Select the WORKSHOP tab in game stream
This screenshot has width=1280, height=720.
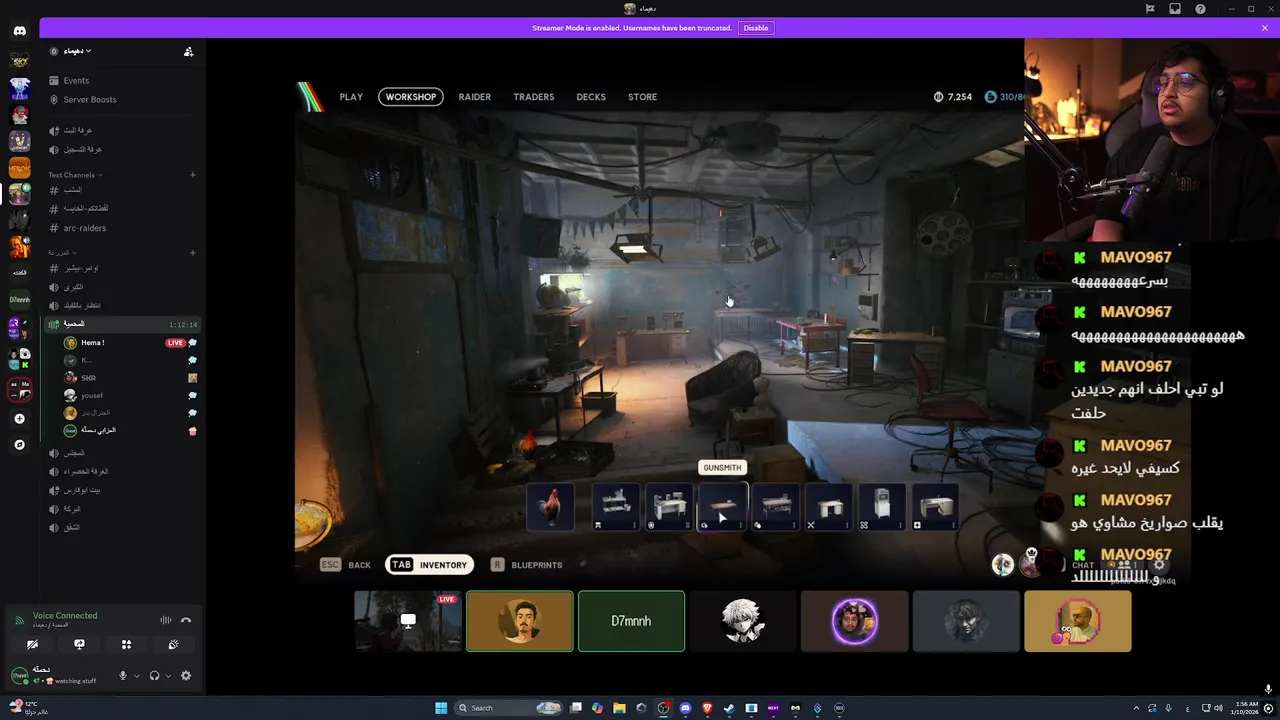pyautogui.click(x=411, y=97)
